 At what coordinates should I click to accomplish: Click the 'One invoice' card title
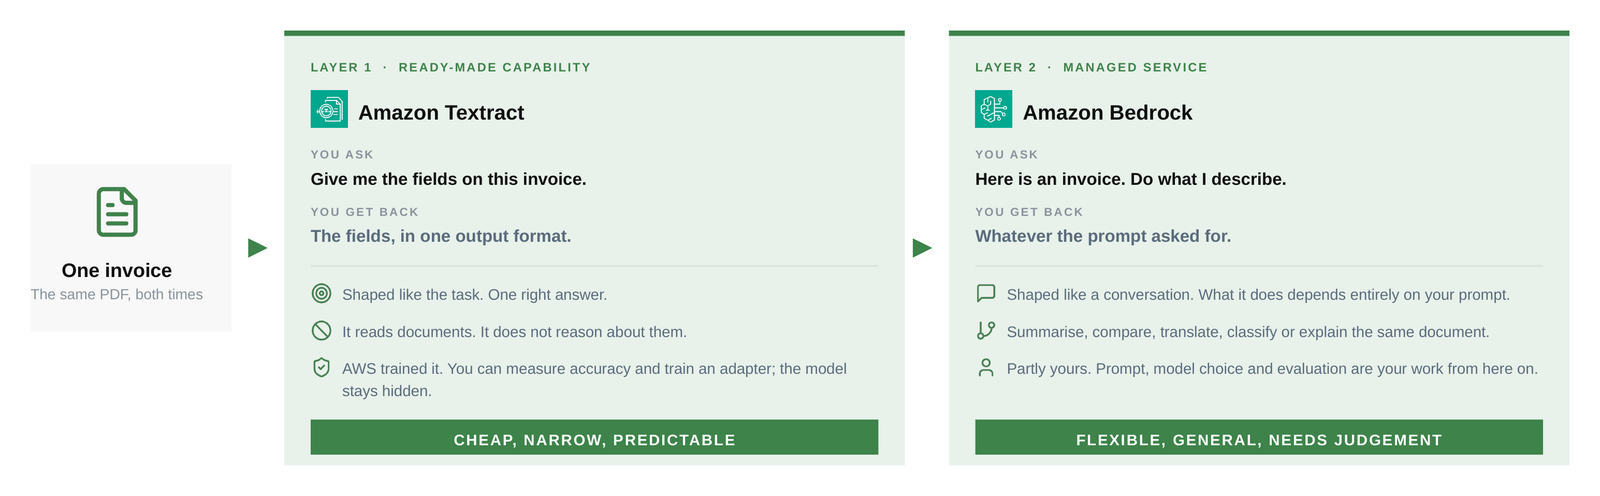click(117, 270)
